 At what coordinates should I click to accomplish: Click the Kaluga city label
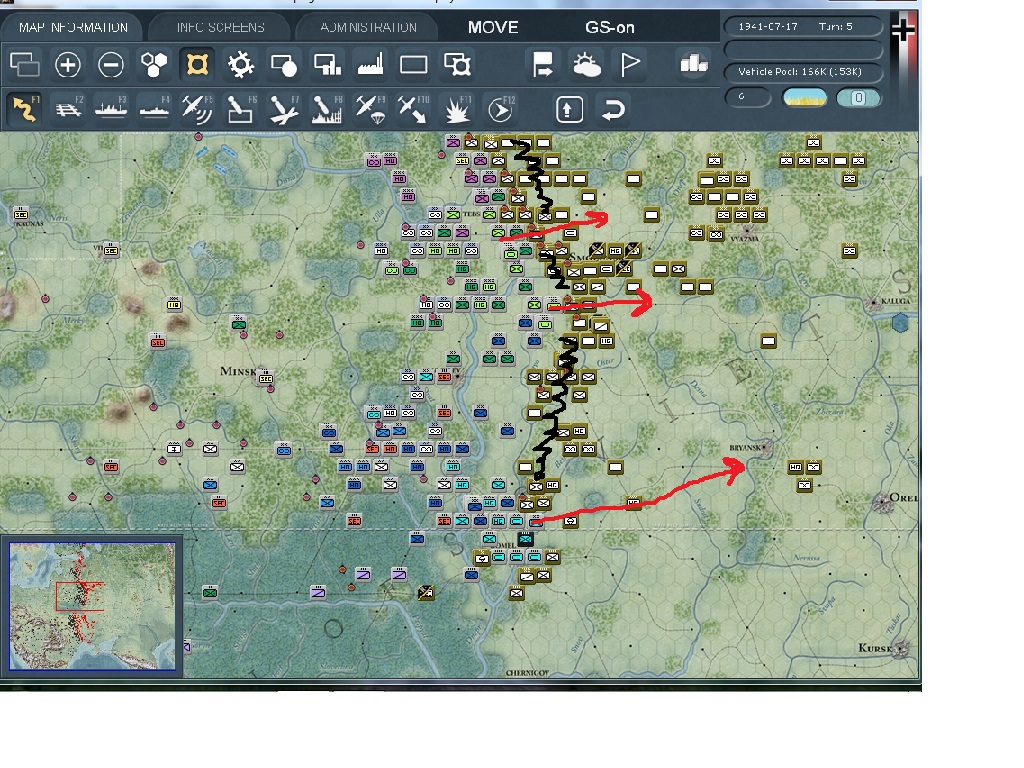tap(895, 301)
